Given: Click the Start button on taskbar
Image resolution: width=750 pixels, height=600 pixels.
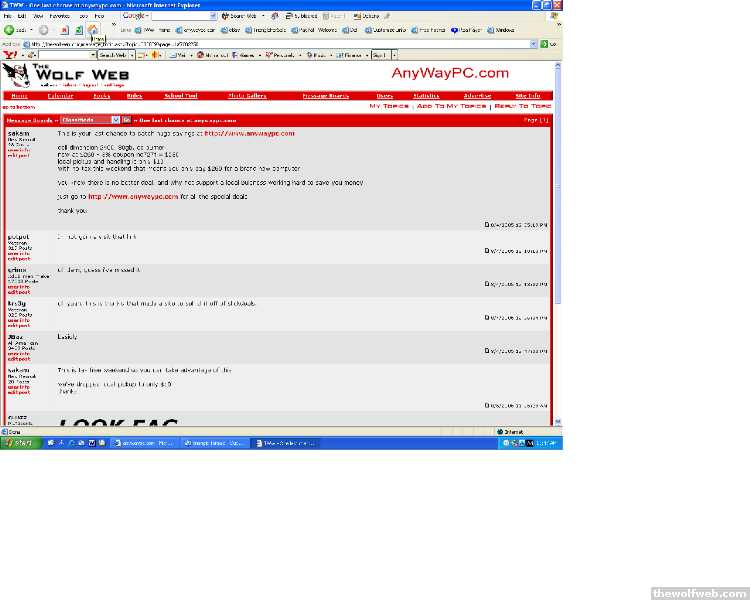Looking at the screenshot, I should point(17,442).
